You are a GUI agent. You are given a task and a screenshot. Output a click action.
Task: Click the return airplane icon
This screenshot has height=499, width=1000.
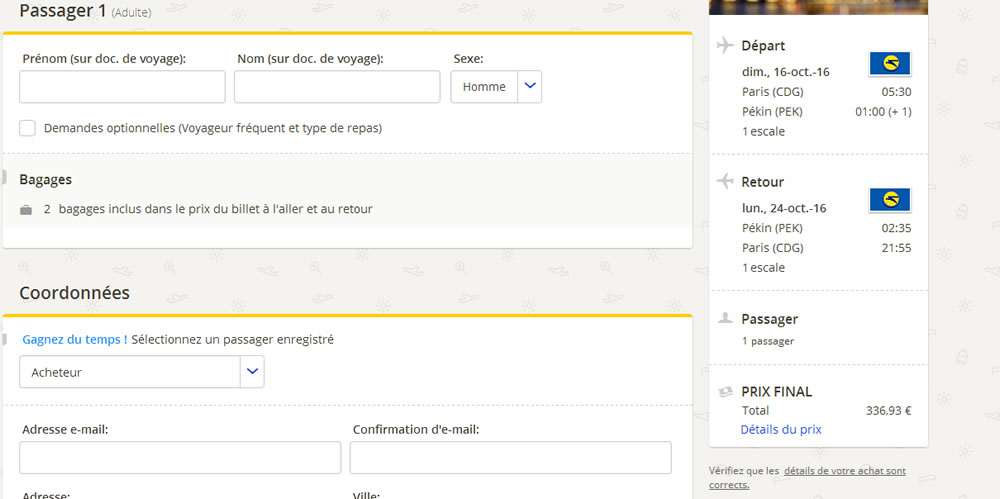[726, 181]
